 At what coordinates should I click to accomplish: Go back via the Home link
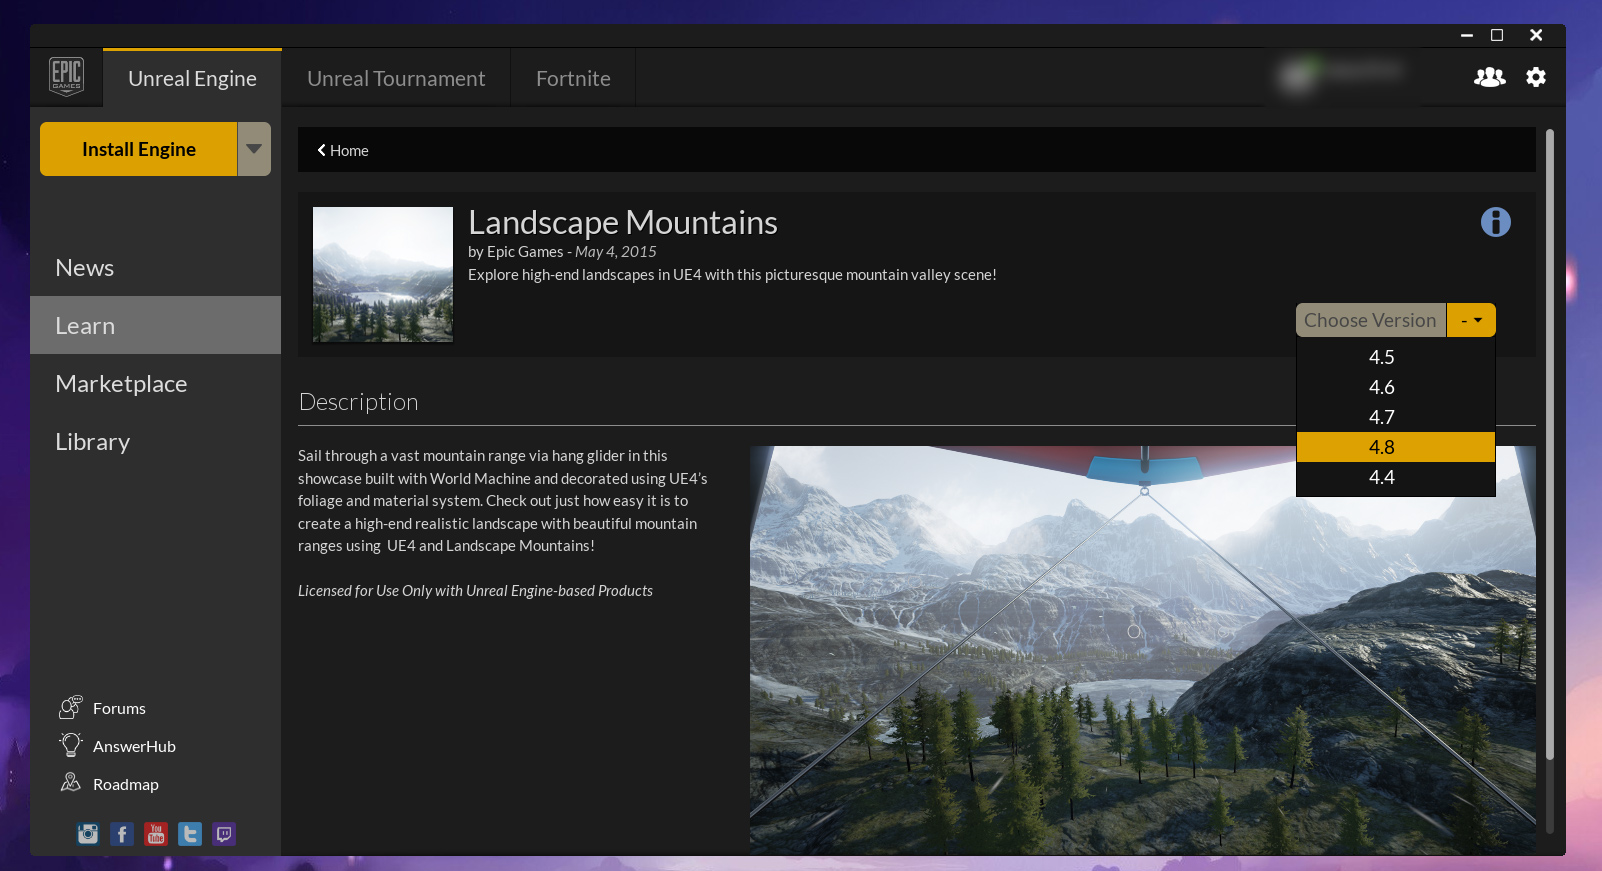[x=349, y=150]
